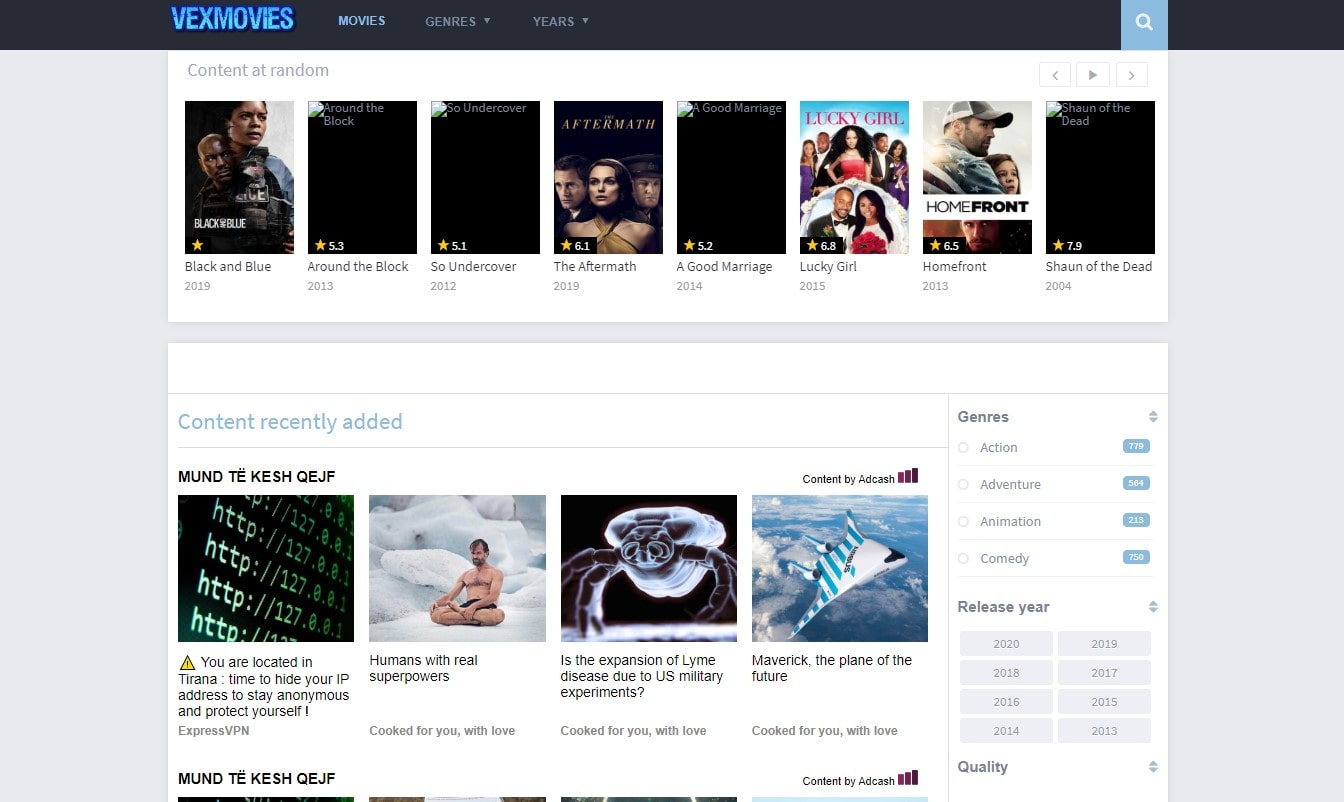
Task: Click 'Humans with real superpowers' headline
Action: 424,668
